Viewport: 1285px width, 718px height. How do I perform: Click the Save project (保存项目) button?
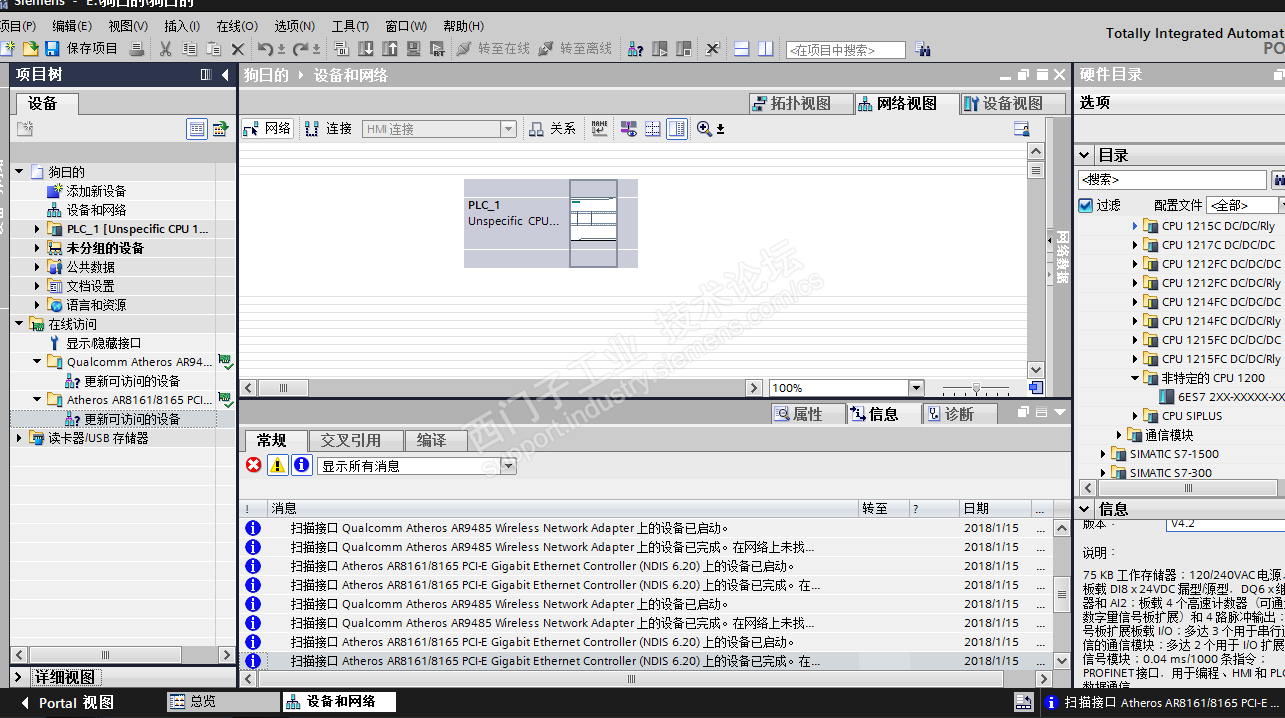pos(82,48)
